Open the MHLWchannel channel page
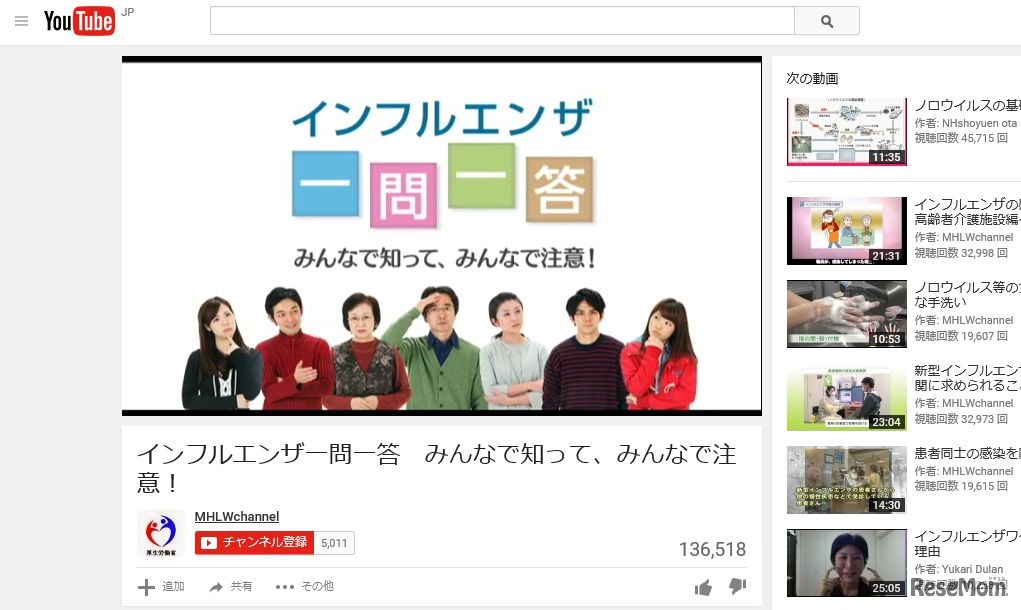 (236, 516)
